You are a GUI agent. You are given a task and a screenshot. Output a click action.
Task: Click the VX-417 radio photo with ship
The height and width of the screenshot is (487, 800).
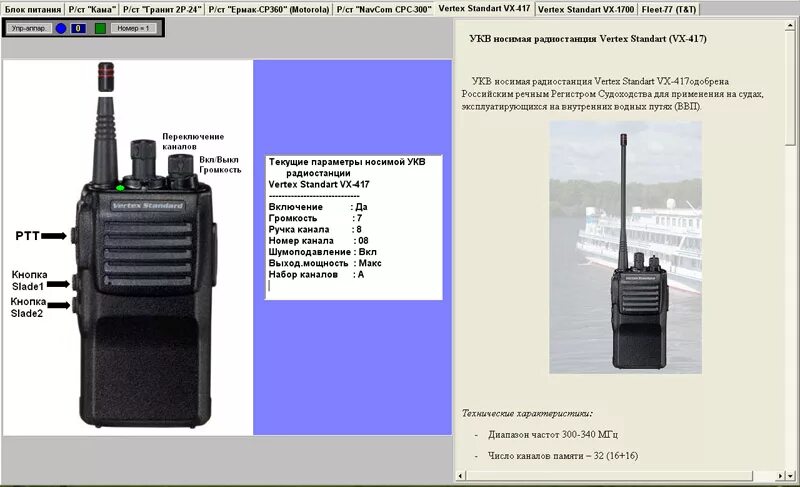(x=626, y=247)
